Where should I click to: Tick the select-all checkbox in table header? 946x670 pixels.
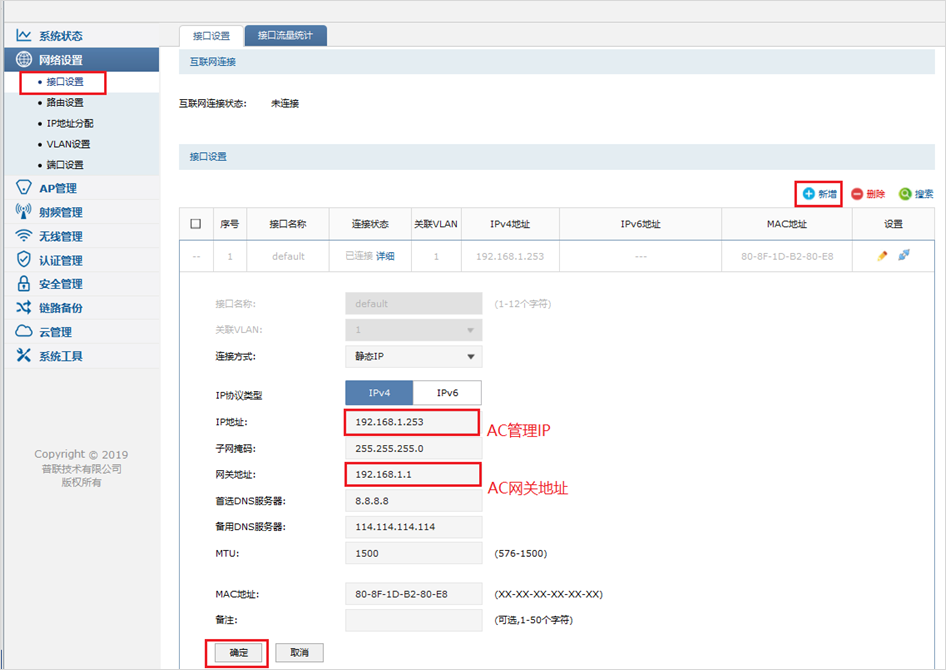pos(195,224)
